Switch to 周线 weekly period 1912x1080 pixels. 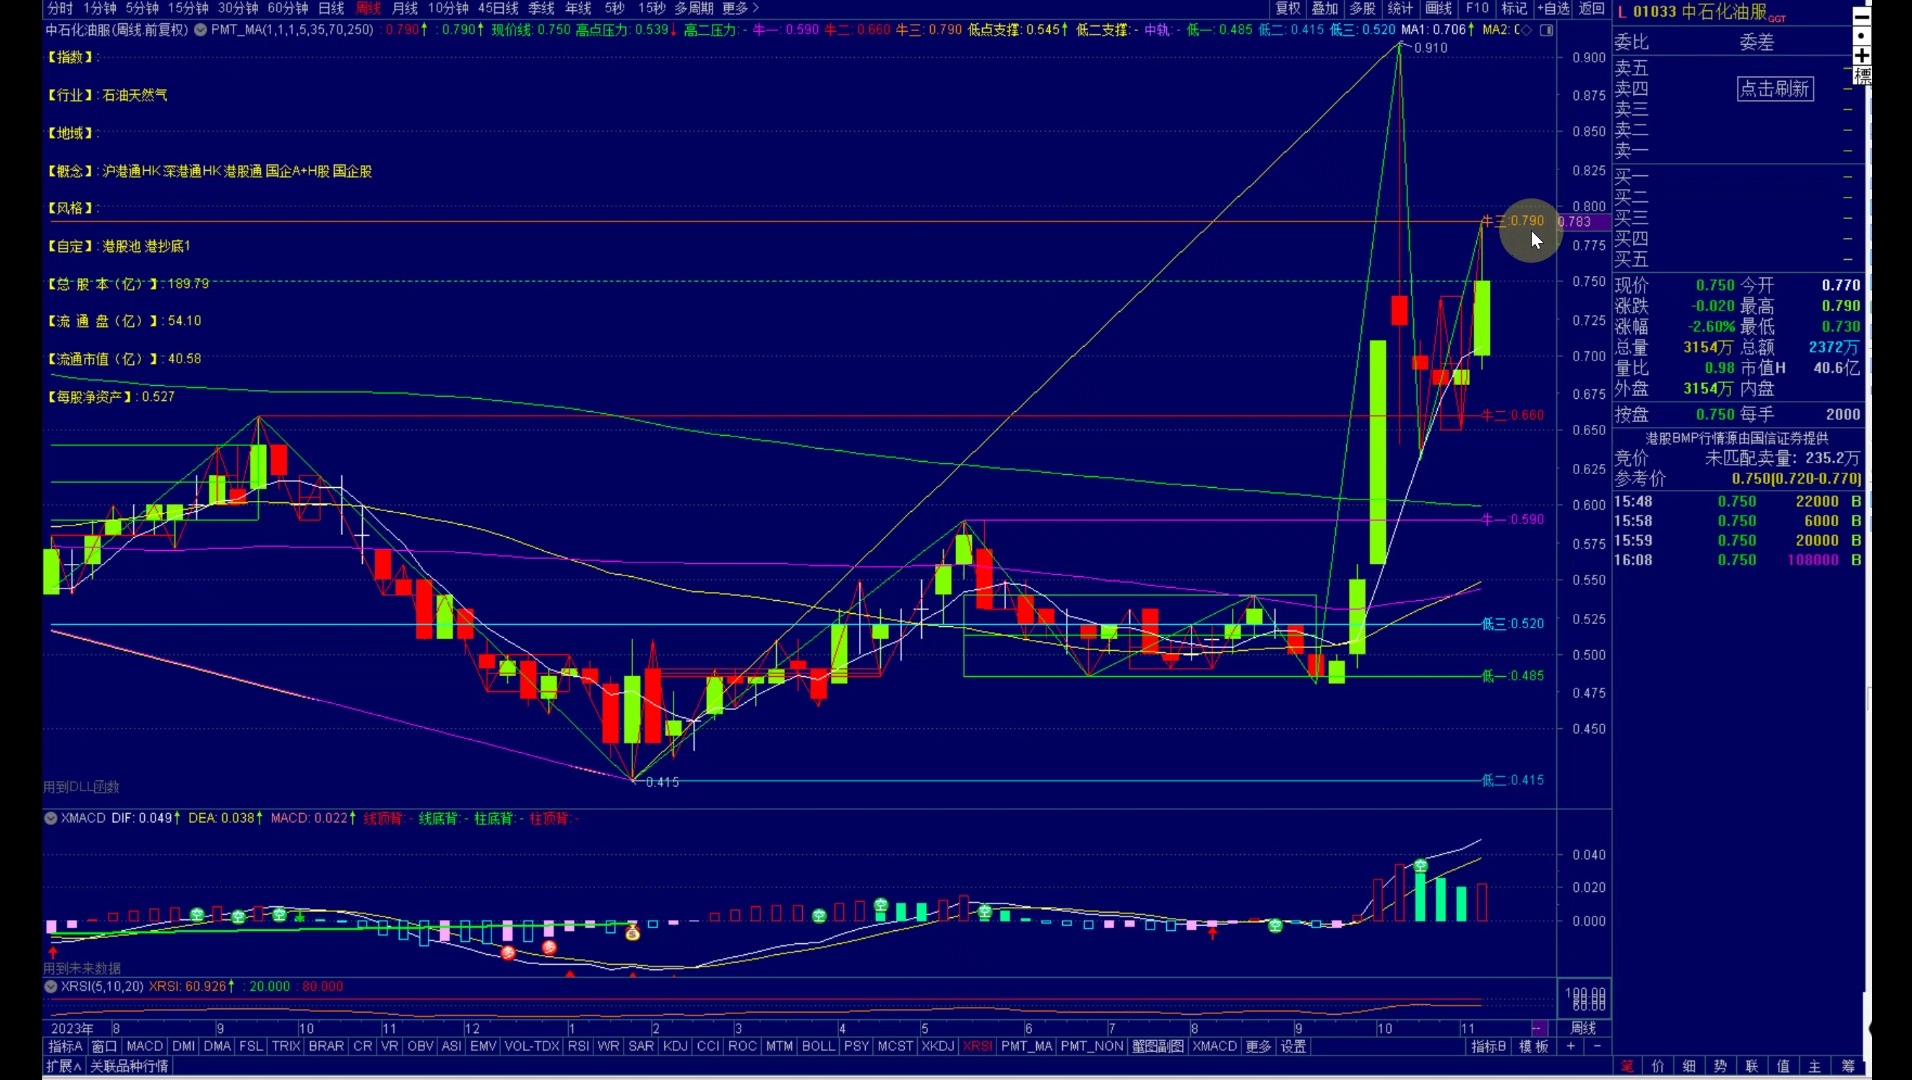click(368, 8)
